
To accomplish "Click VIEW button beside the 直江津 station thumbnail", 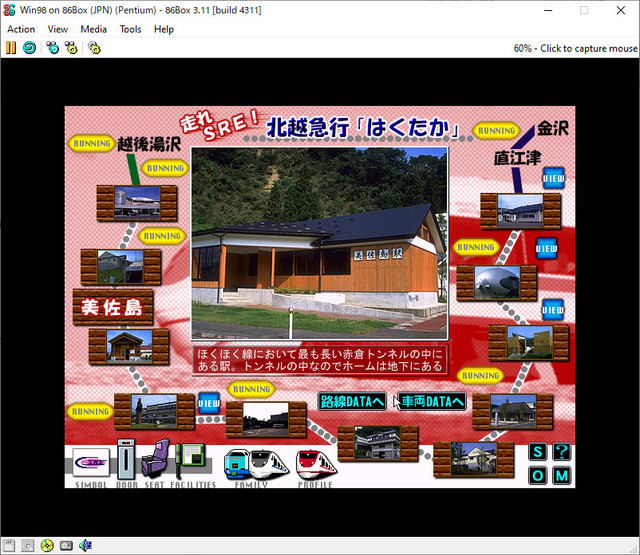I will click(x=553, y=178).
